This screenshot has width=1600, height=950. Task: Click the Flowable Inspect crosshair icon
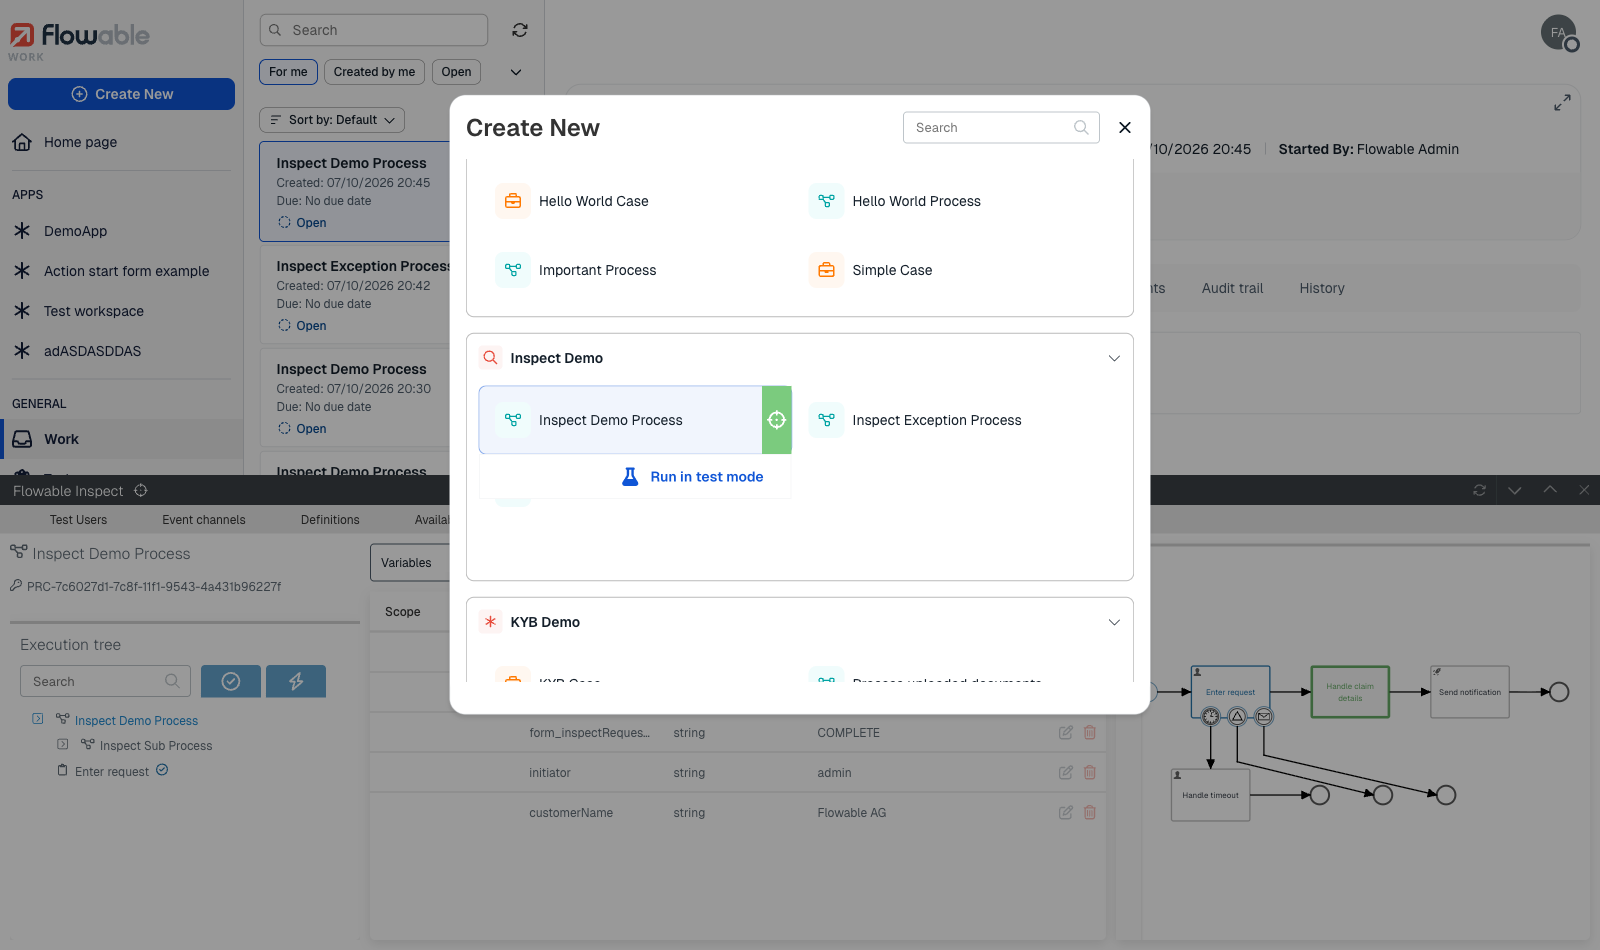pos(141,490)
